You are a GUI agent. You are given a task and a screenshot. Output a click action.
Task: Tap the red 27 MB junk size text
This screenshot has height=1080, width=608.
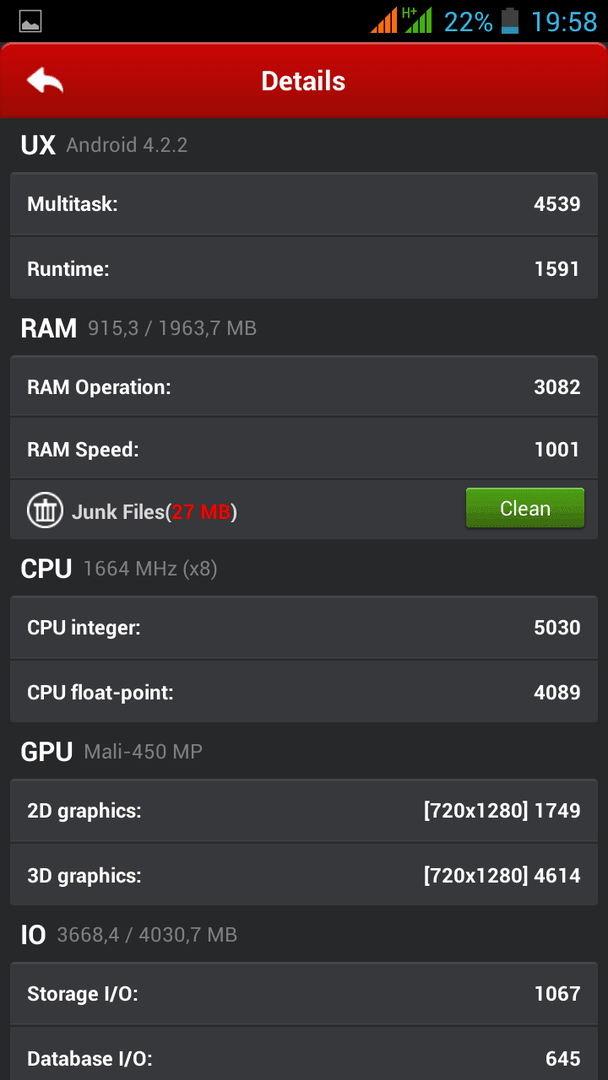click(200, 512)
